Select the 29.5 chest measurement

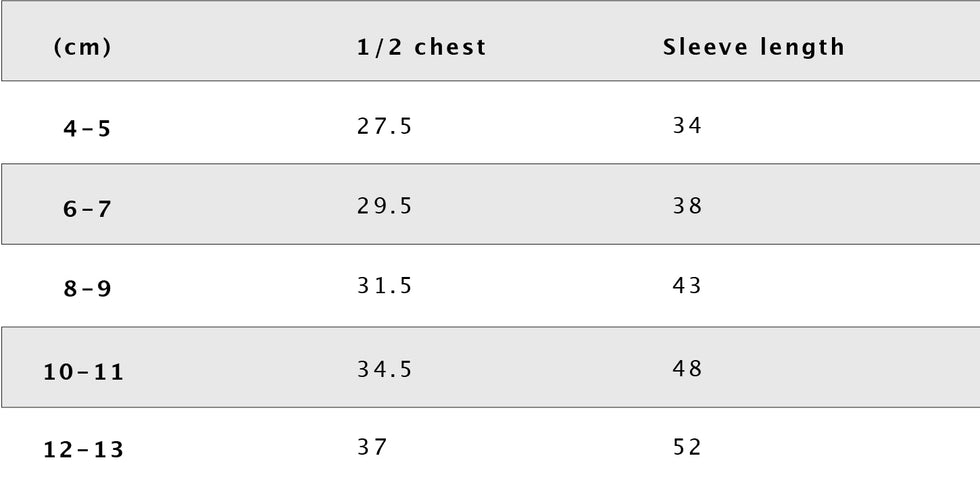pos(384,207)
